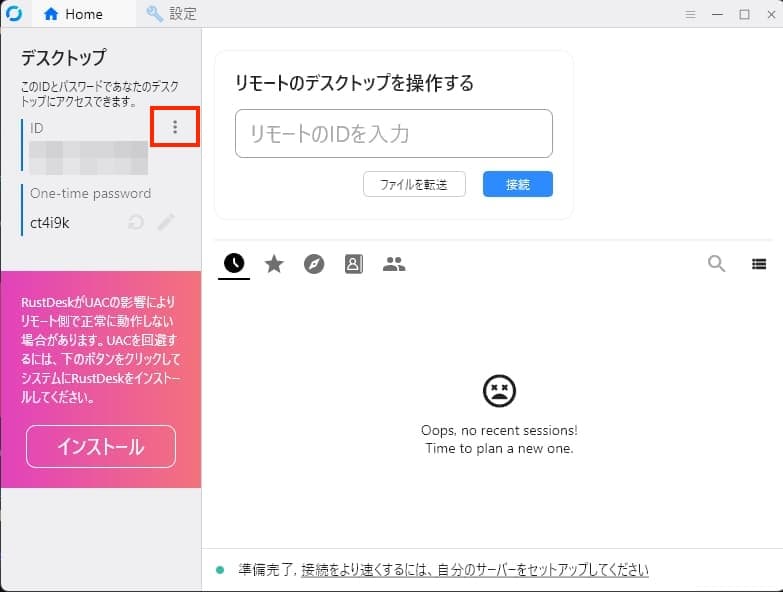Minimize the RustDesk window
The height and width of the screenshot is (592, 783).
point(718,14)
